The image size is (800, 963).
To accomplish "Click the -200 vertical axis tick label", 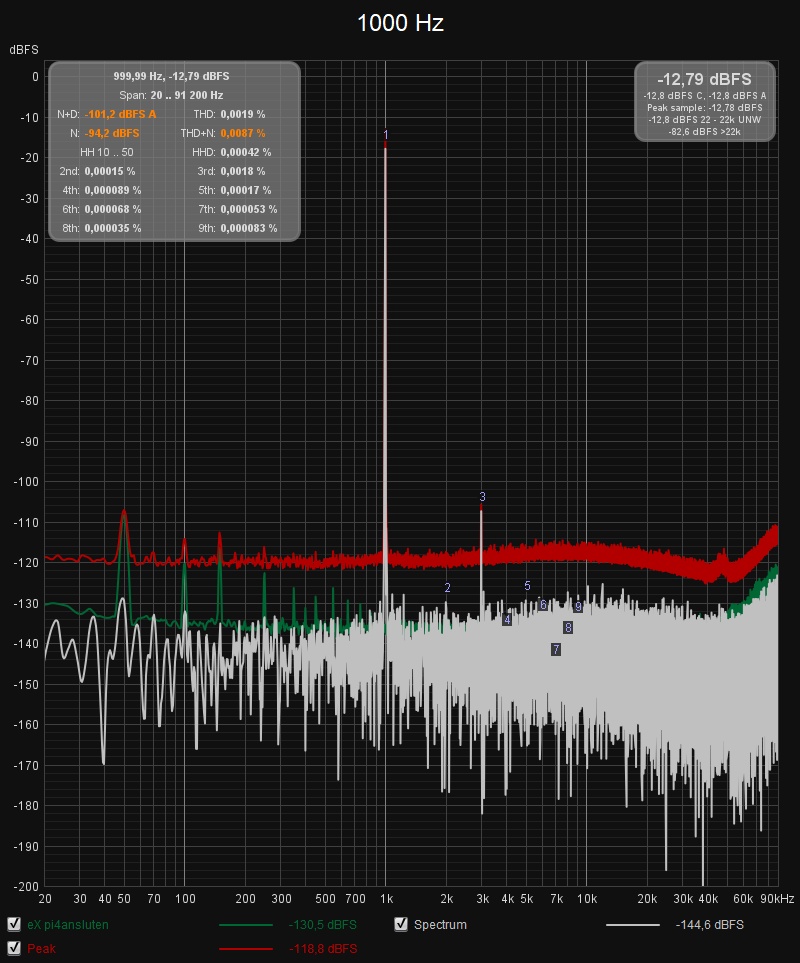I will point(26,887).
